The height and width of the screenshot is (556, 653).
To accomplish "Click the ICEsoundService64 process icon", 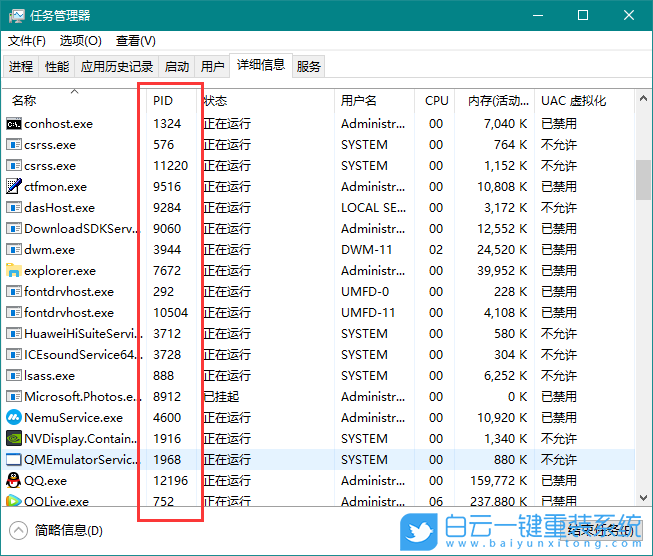I will (14, 354).
